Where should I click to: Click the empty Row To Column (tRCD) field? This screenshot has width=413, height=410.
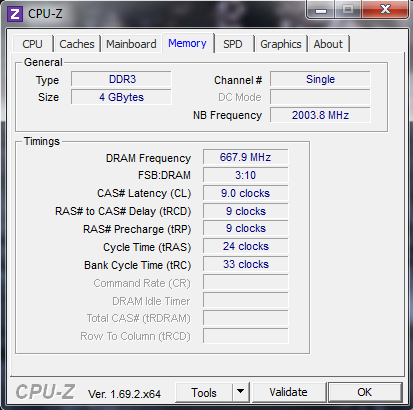[245, 336]
